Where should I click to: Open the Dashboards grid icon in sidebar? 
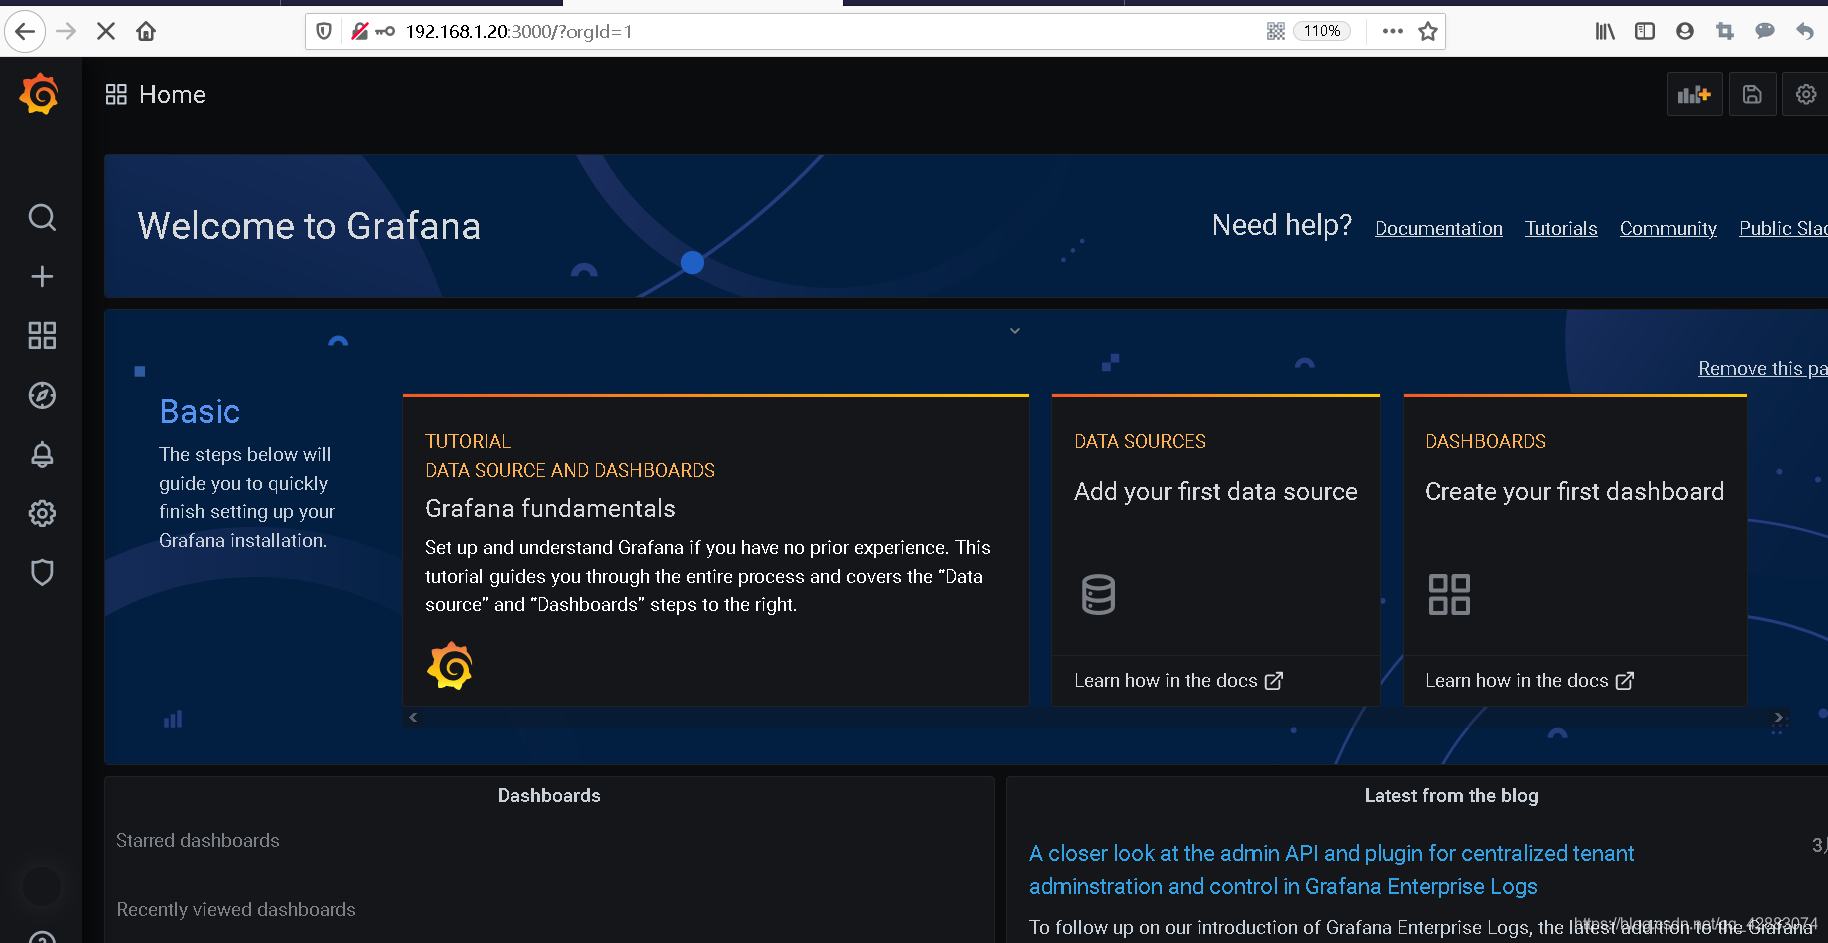pyautogui.click(x=42, y=335)
